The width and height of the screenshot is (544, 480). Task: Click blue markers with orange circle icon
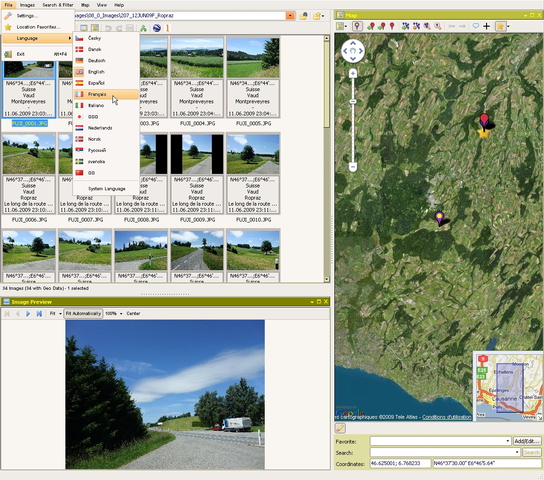[x=416, y=26]
